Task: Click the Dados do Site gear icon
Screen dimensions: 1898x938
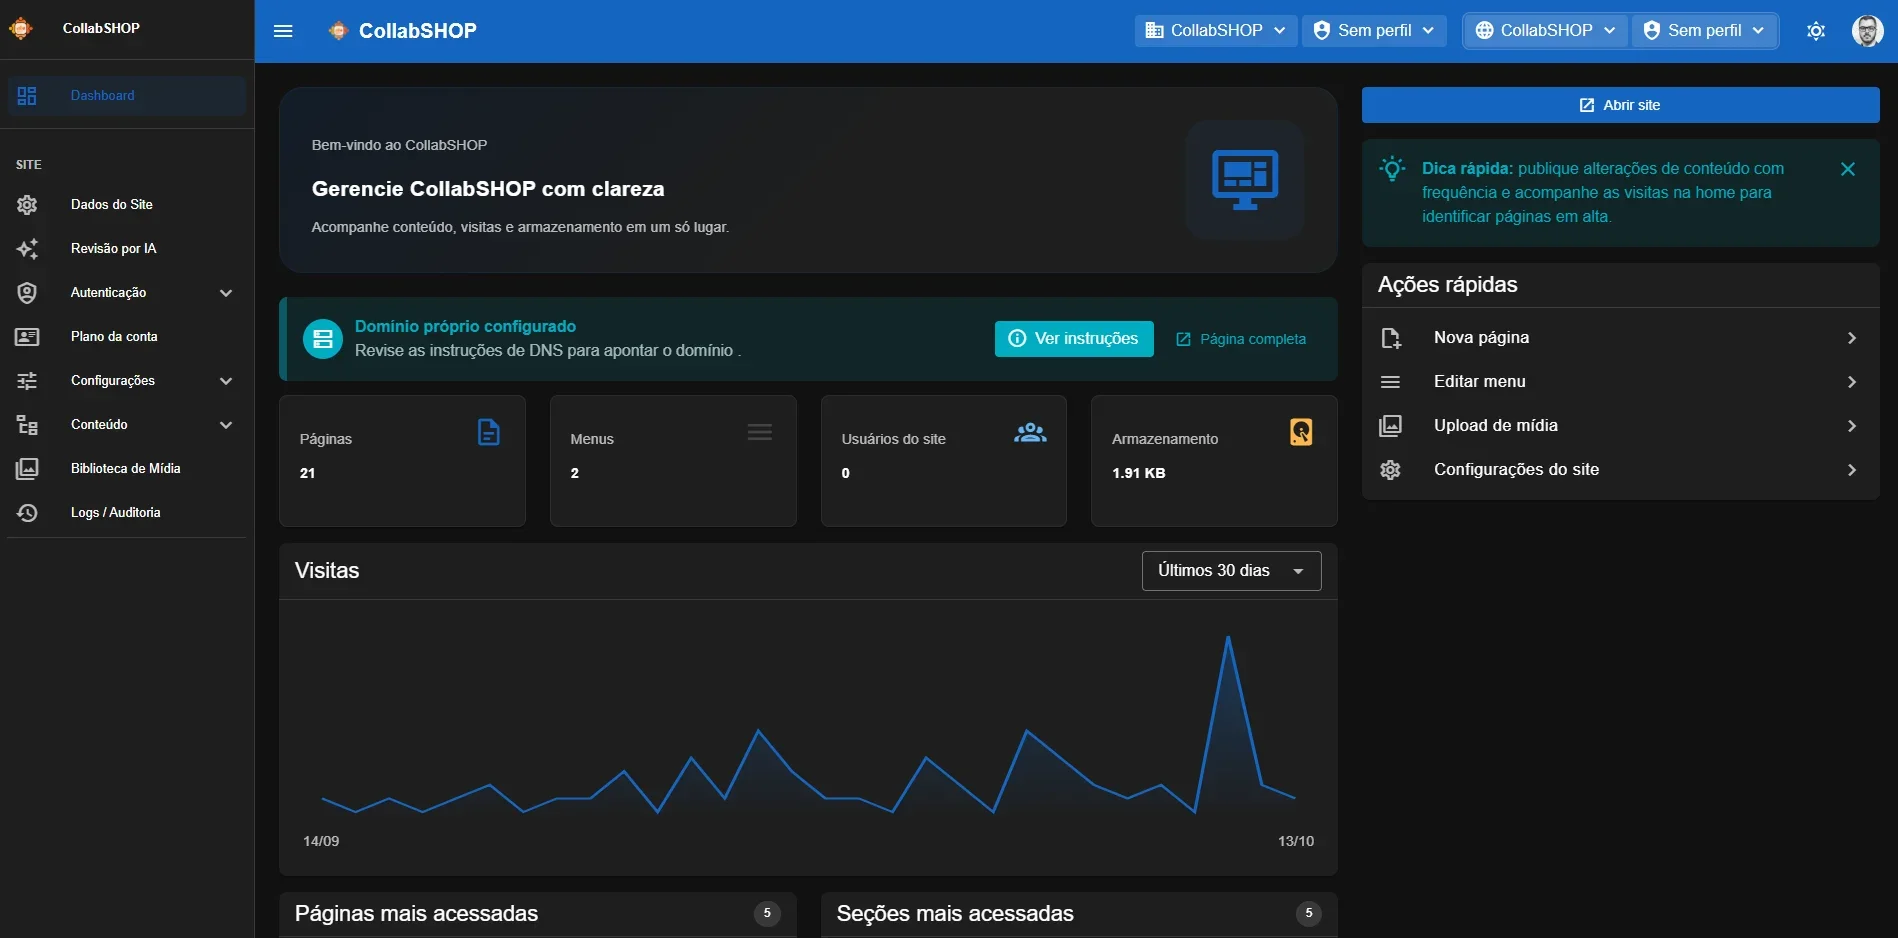Action: [27, 205]
